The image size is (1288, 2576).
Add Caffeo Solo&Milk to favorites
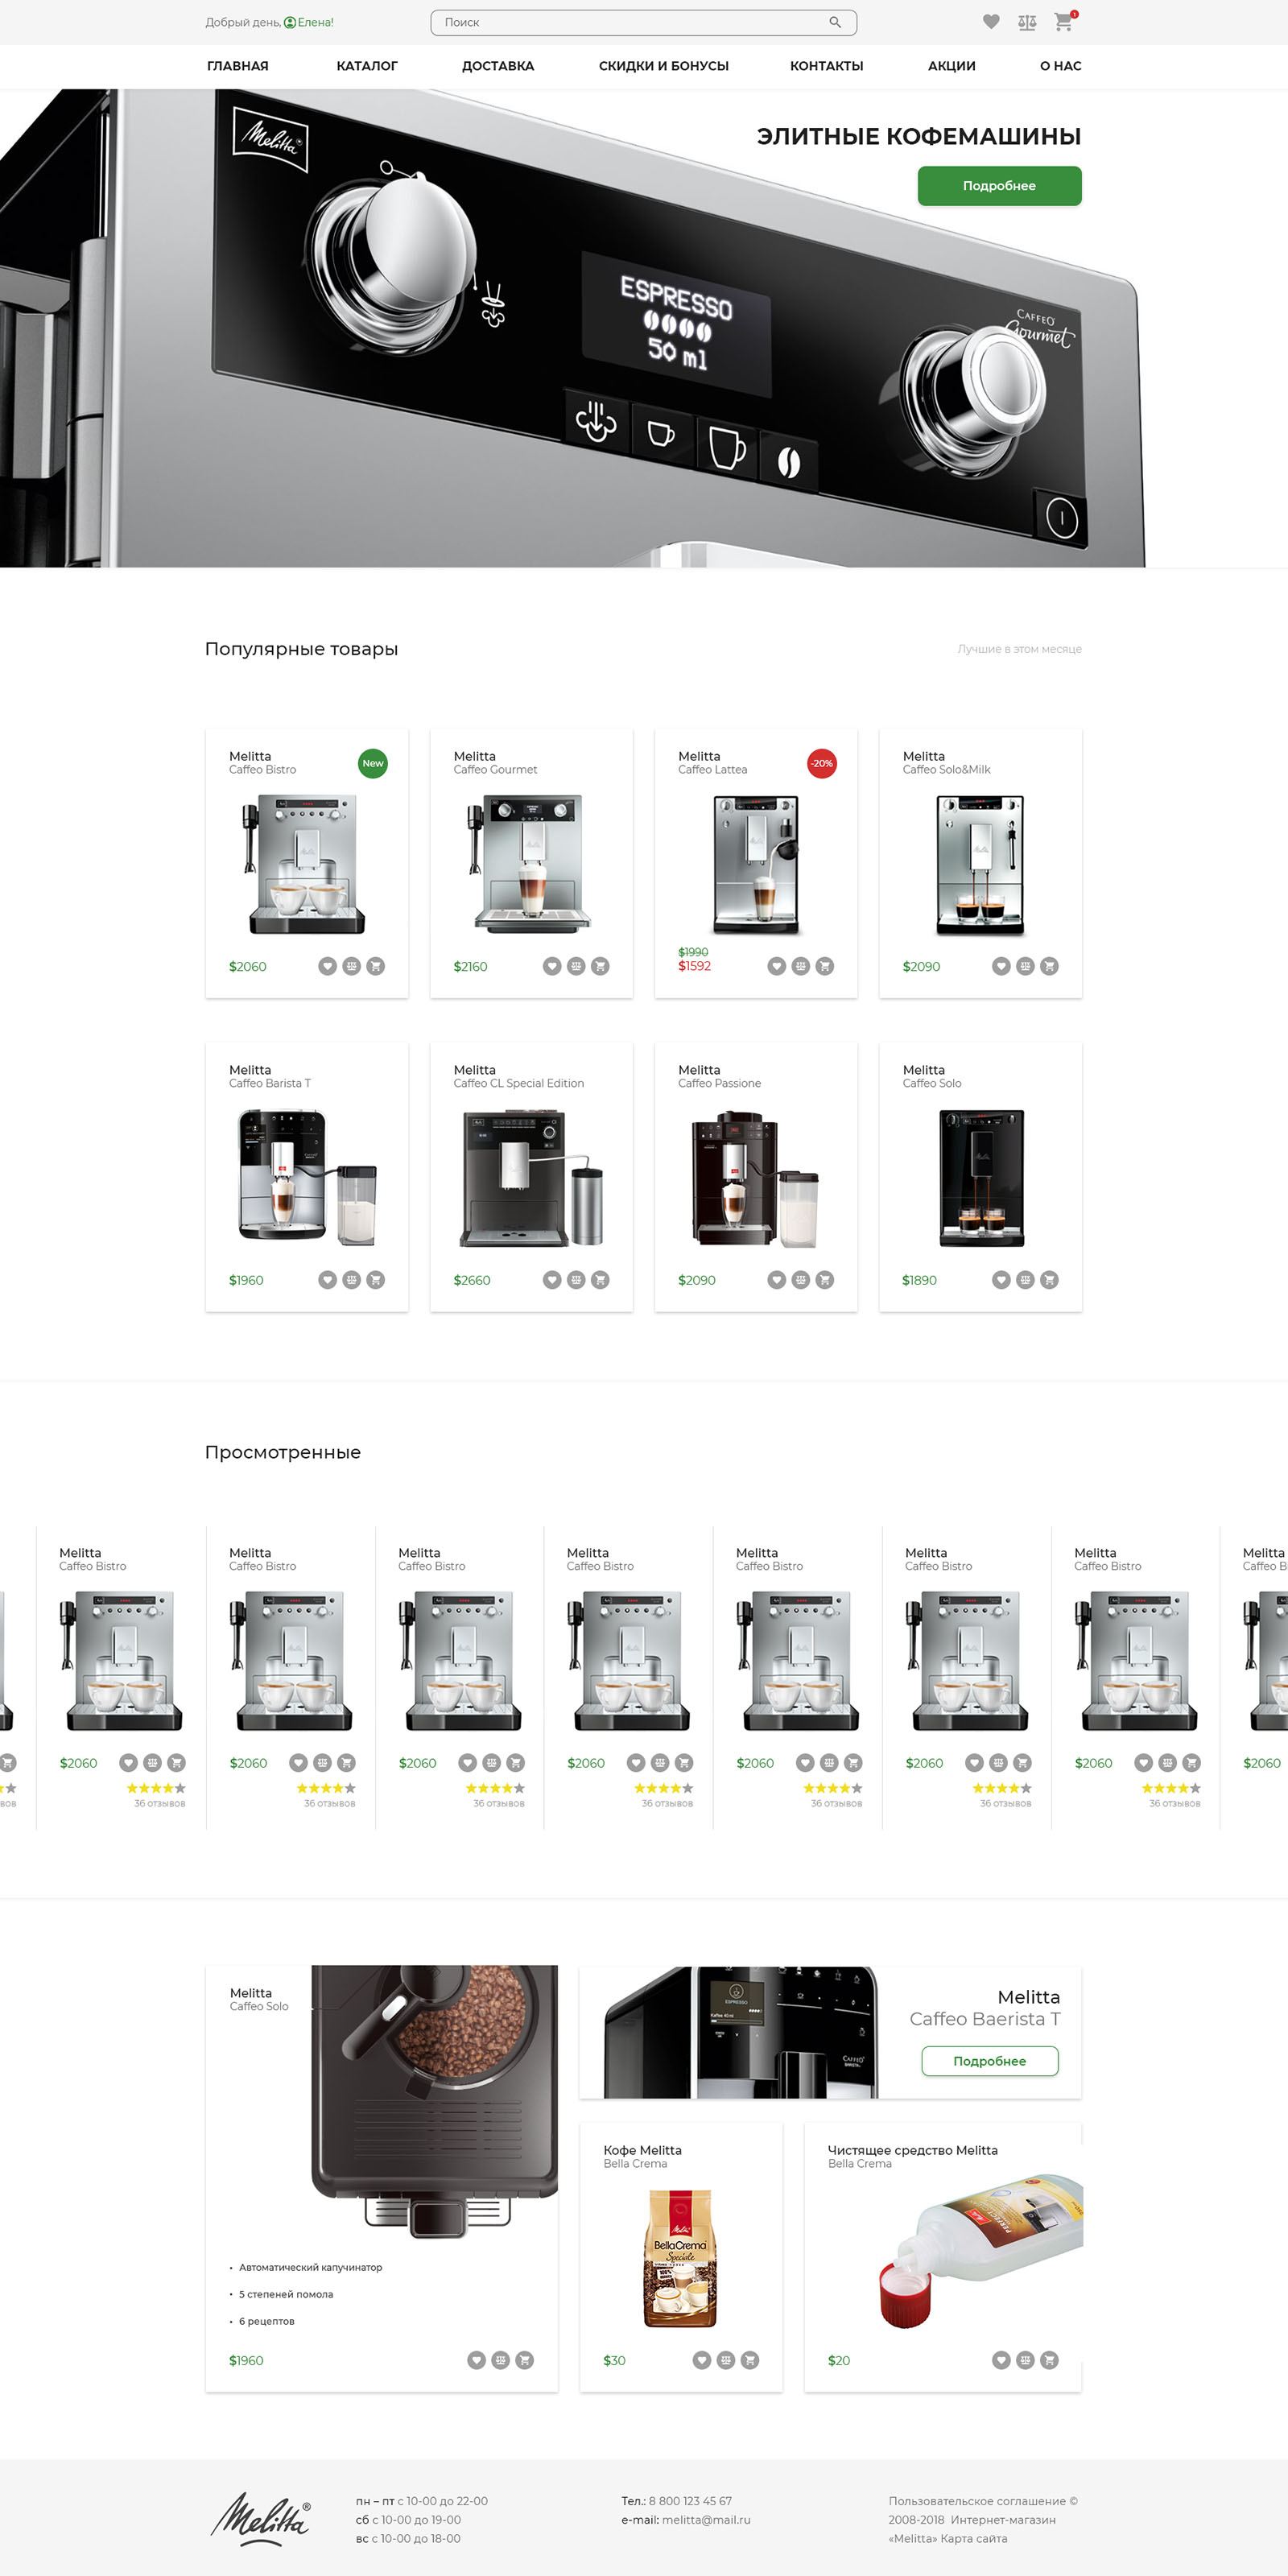tap(1001, 966)
